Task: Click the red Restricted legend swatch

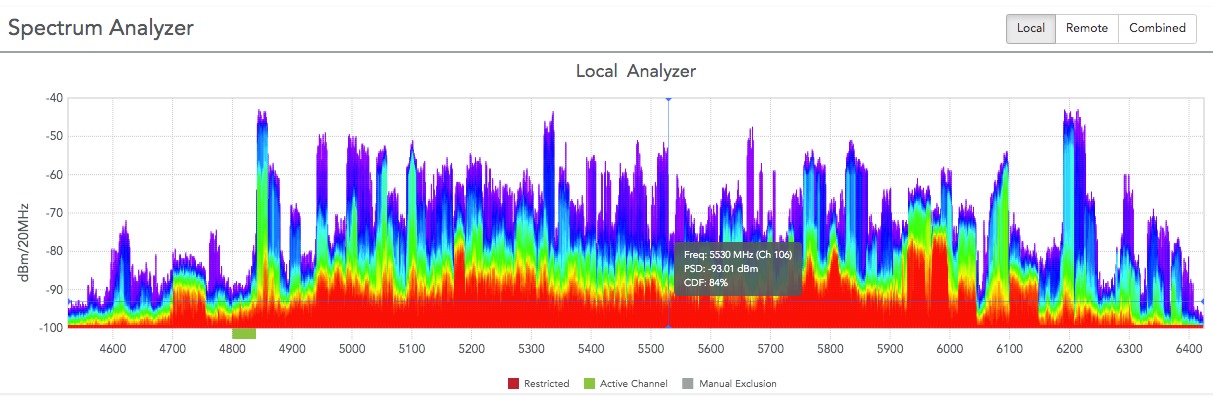Action: point(513,383)
